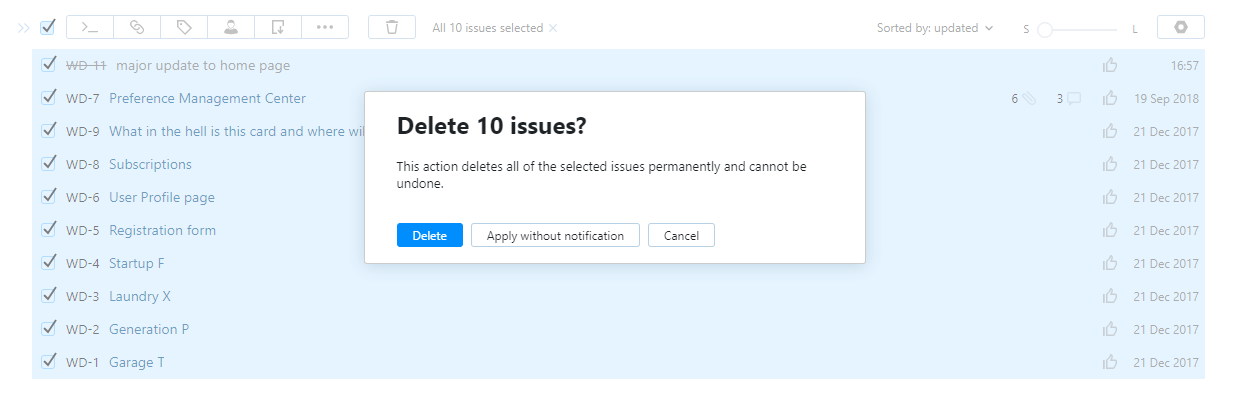
Task: Open the Generation P issue
Action: 149,330
